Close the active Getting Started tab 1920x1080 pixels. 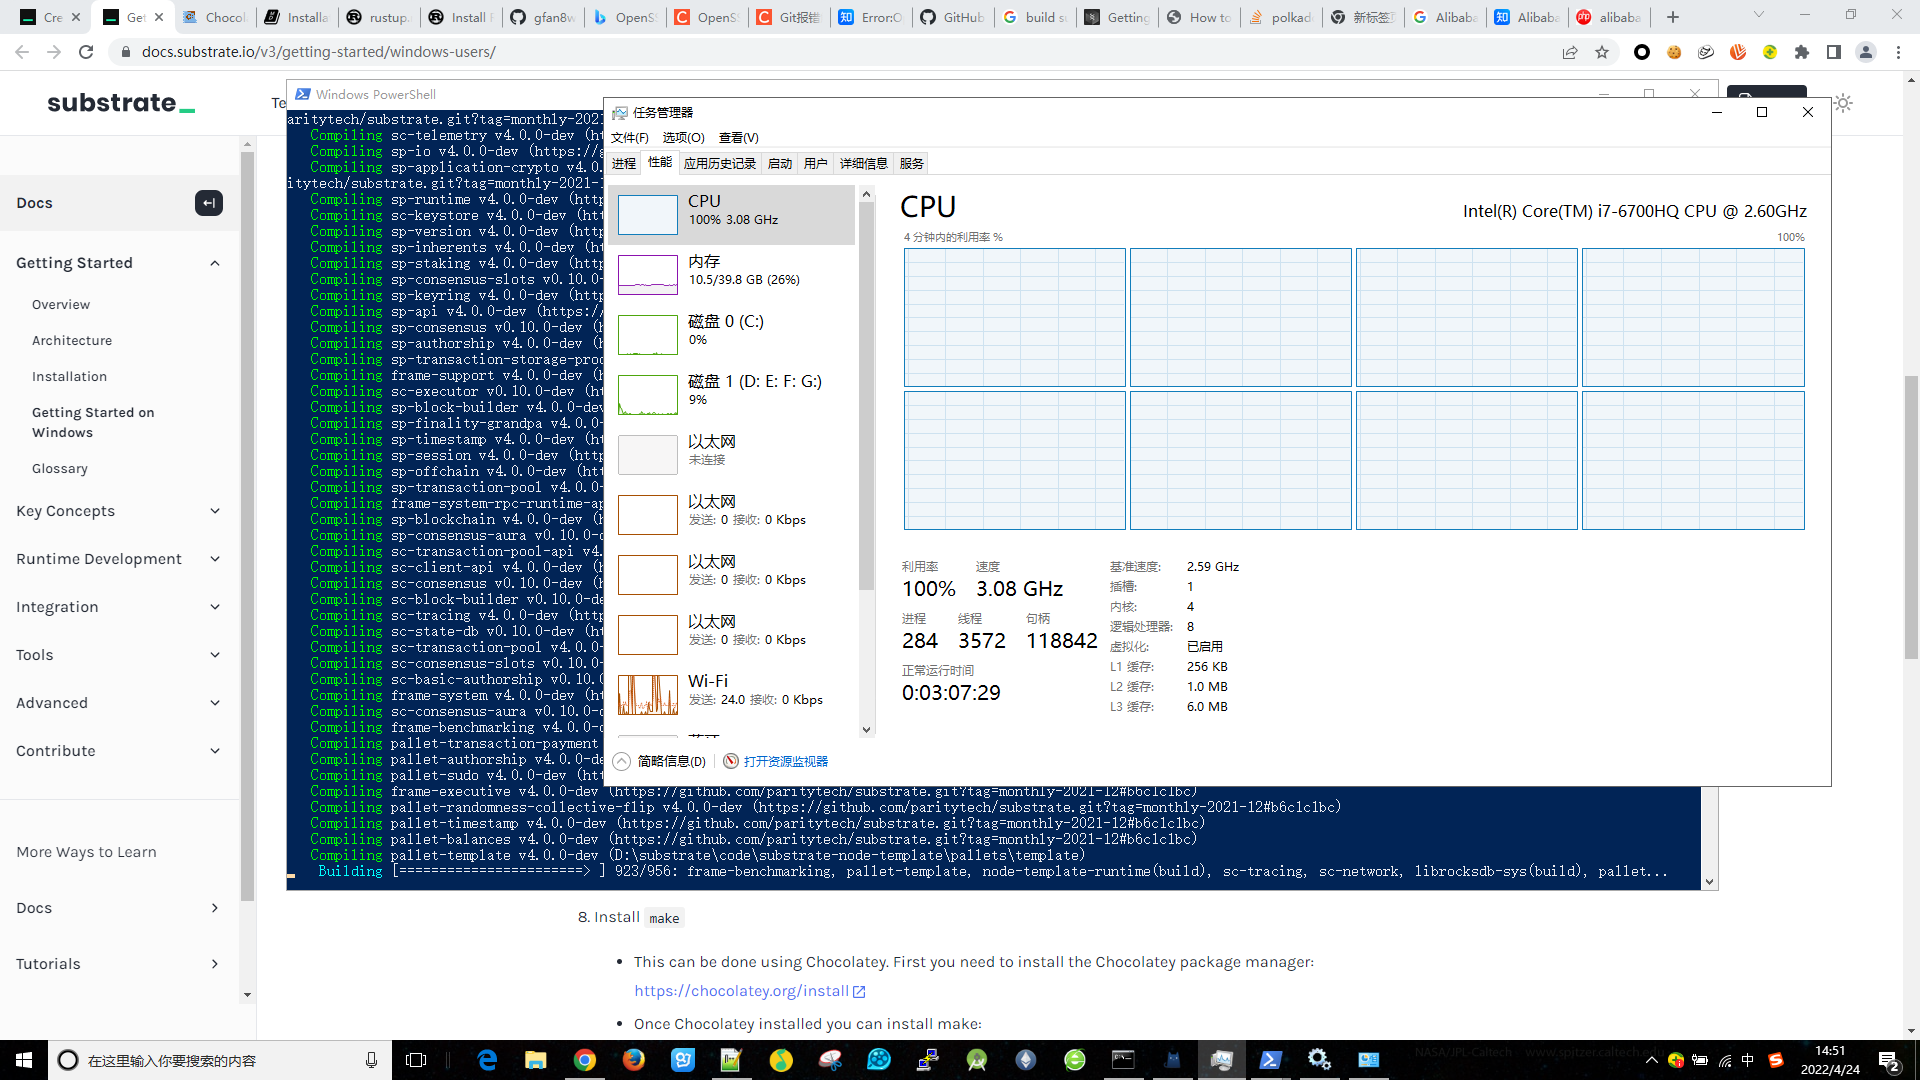pyautogui.click(x=159, y=17)
